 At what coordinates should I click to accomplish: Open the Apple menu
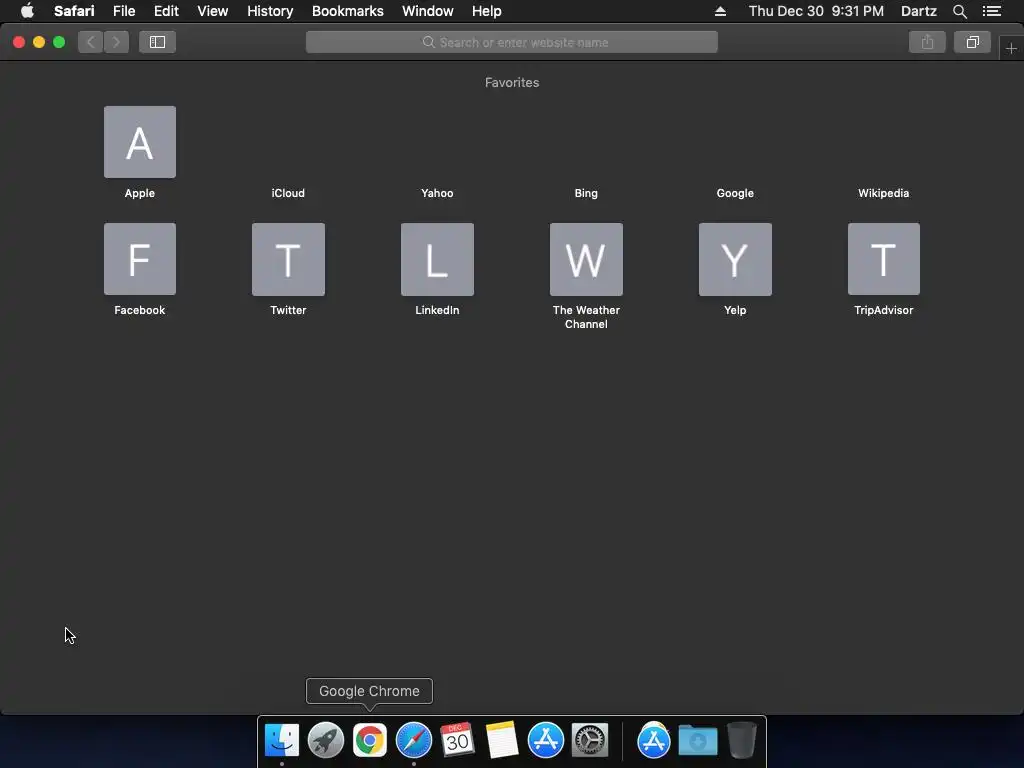(x=27, y=11)
